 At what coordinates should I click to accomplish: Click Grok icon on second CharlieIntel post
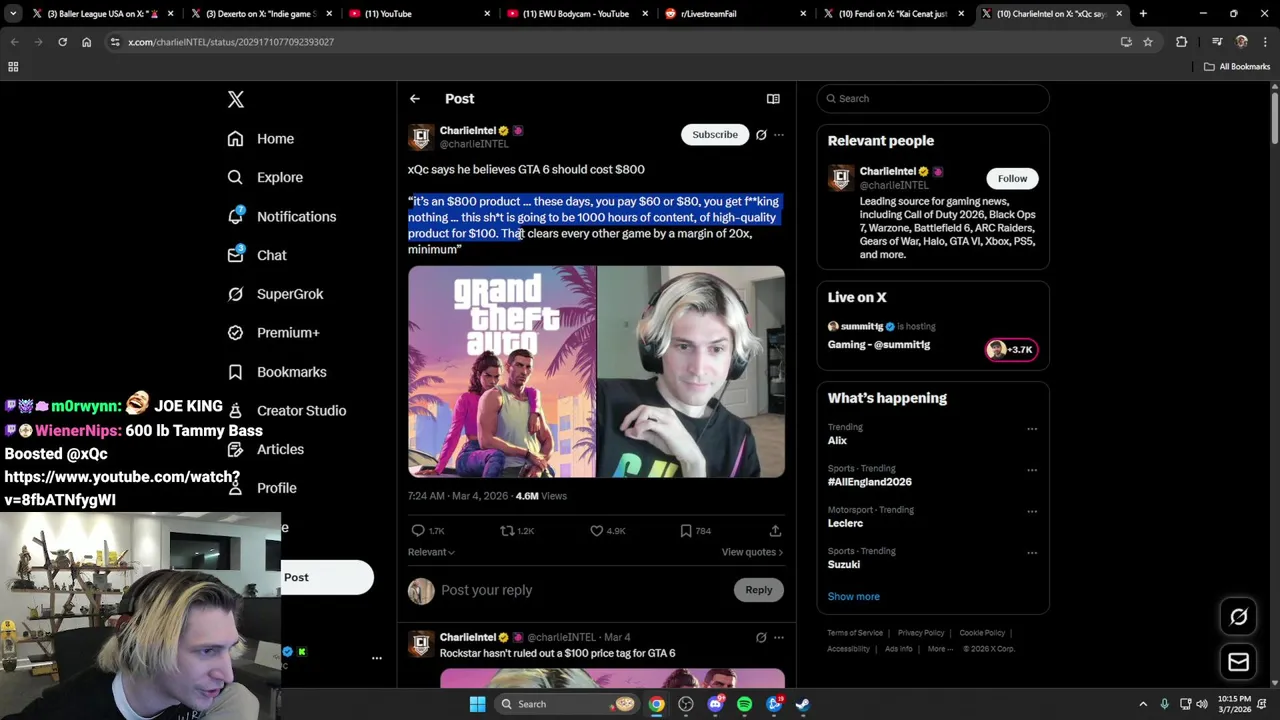pos(761,637)
